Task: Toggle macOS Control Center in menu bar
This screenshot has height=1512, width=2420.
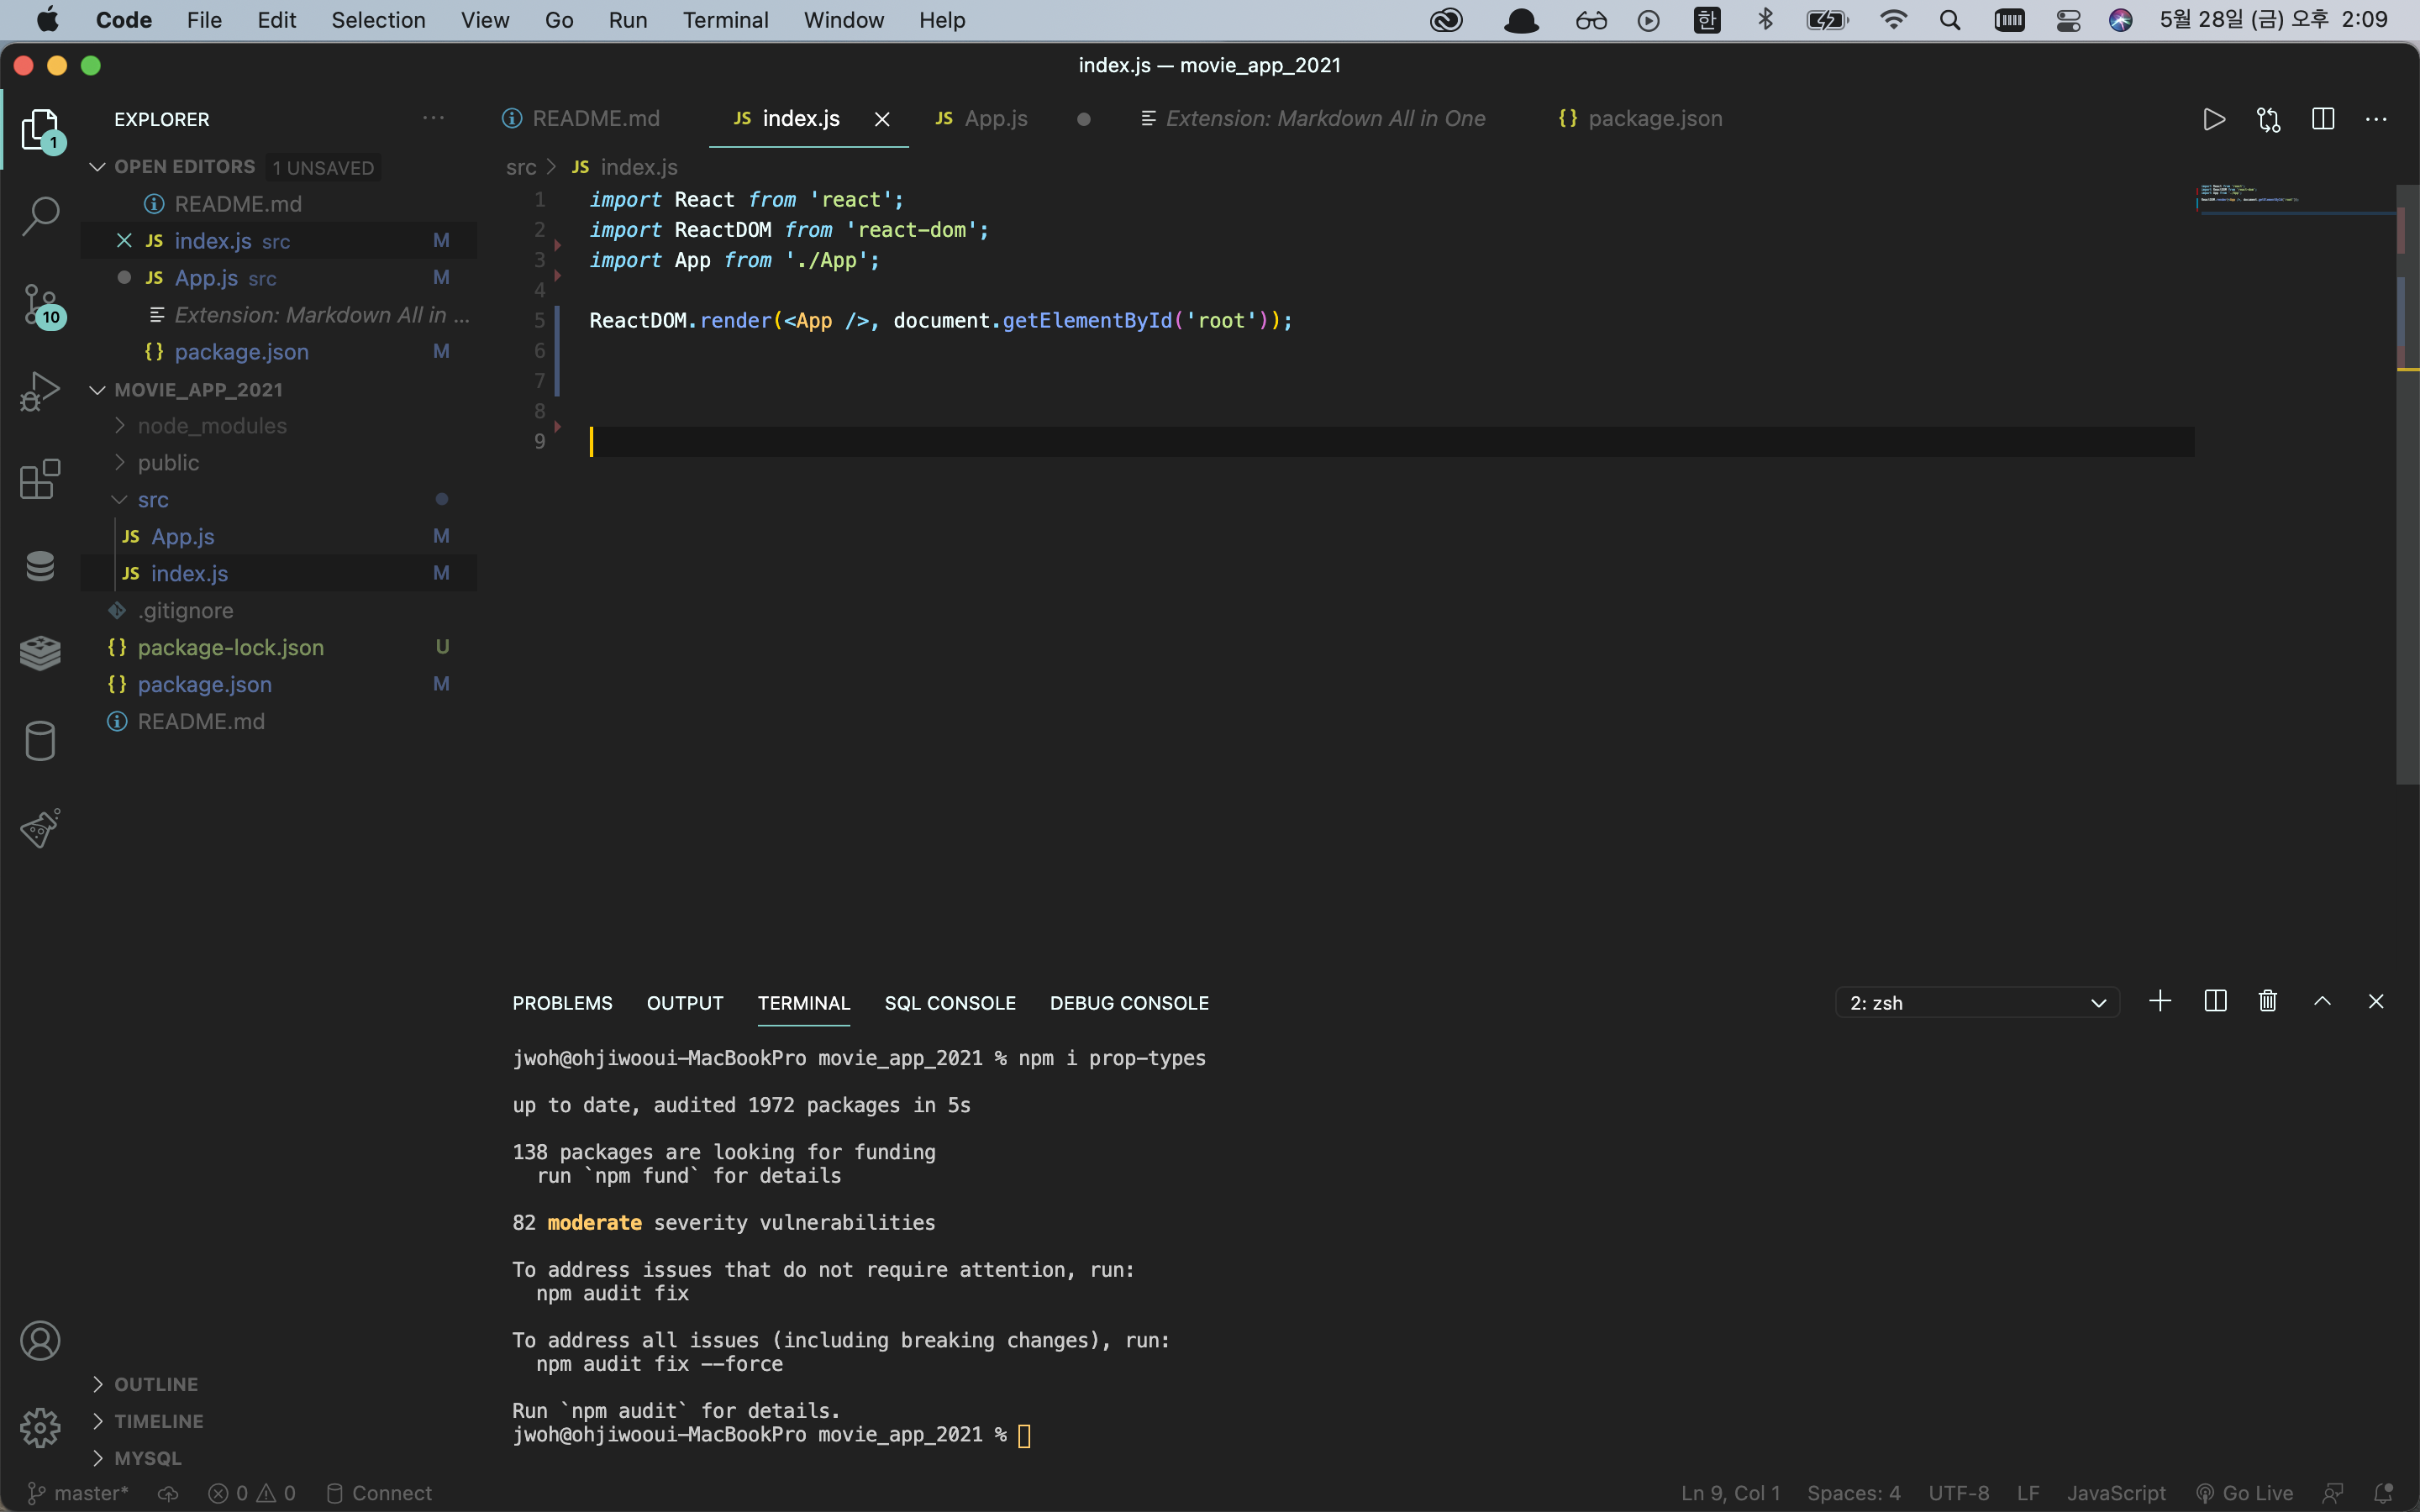Action: (2068, 20)
